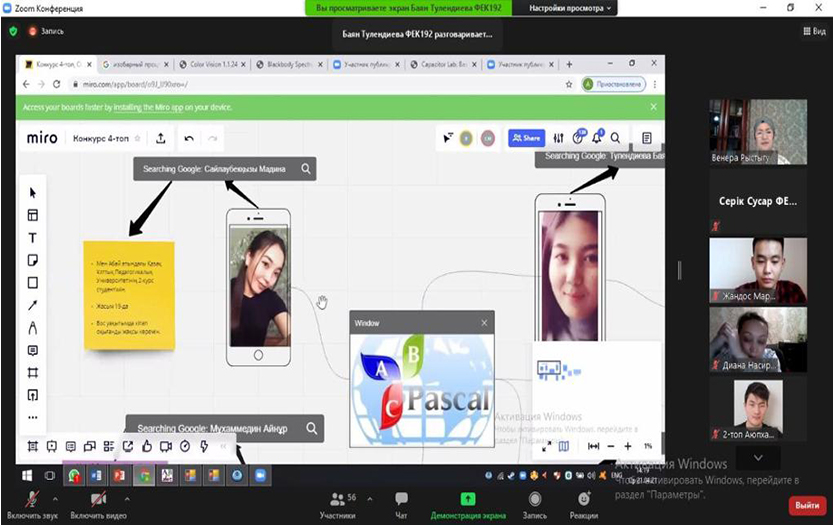Click search icon in Сайлаубекқызы Мадина bar

click(306, 168)
